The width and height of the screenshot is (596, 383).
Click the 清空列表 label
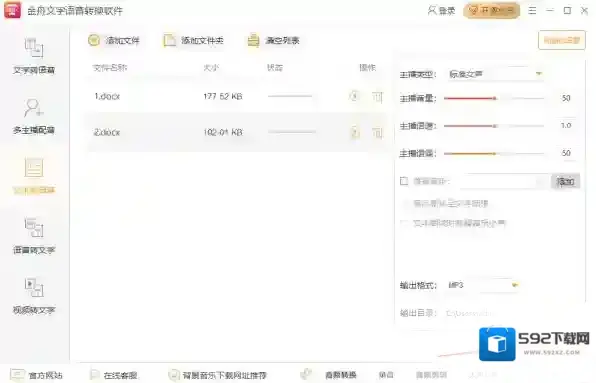(282, 40)
